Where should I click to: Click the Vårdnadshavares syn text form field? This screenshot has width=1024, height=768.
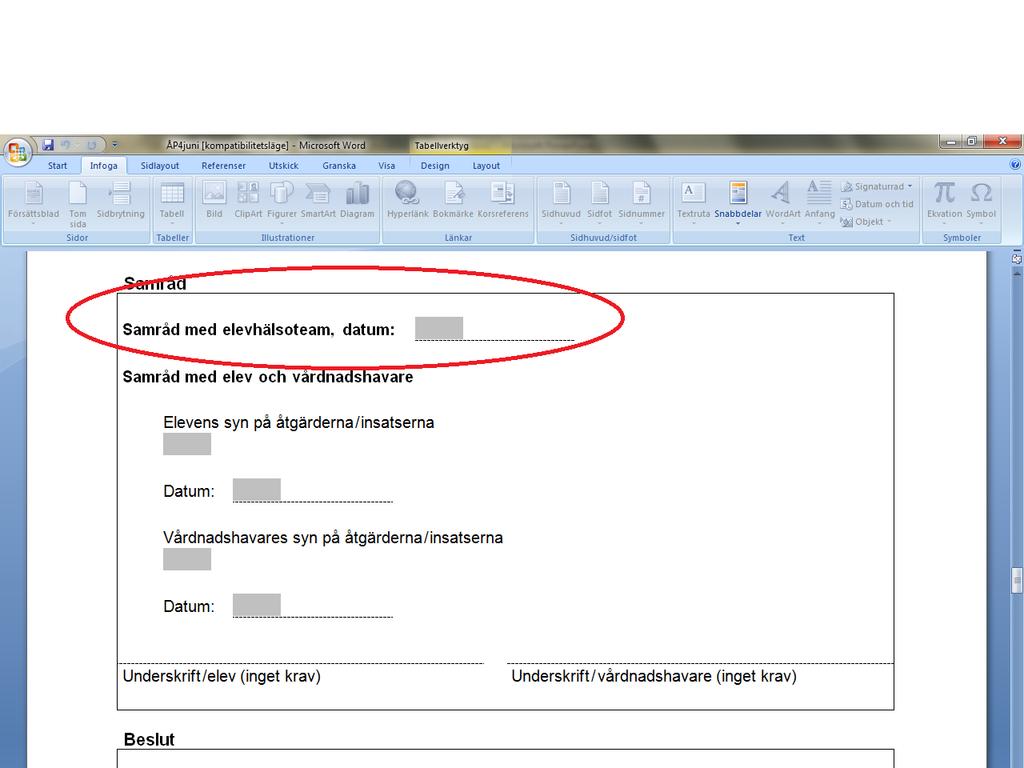pos(187,559)
